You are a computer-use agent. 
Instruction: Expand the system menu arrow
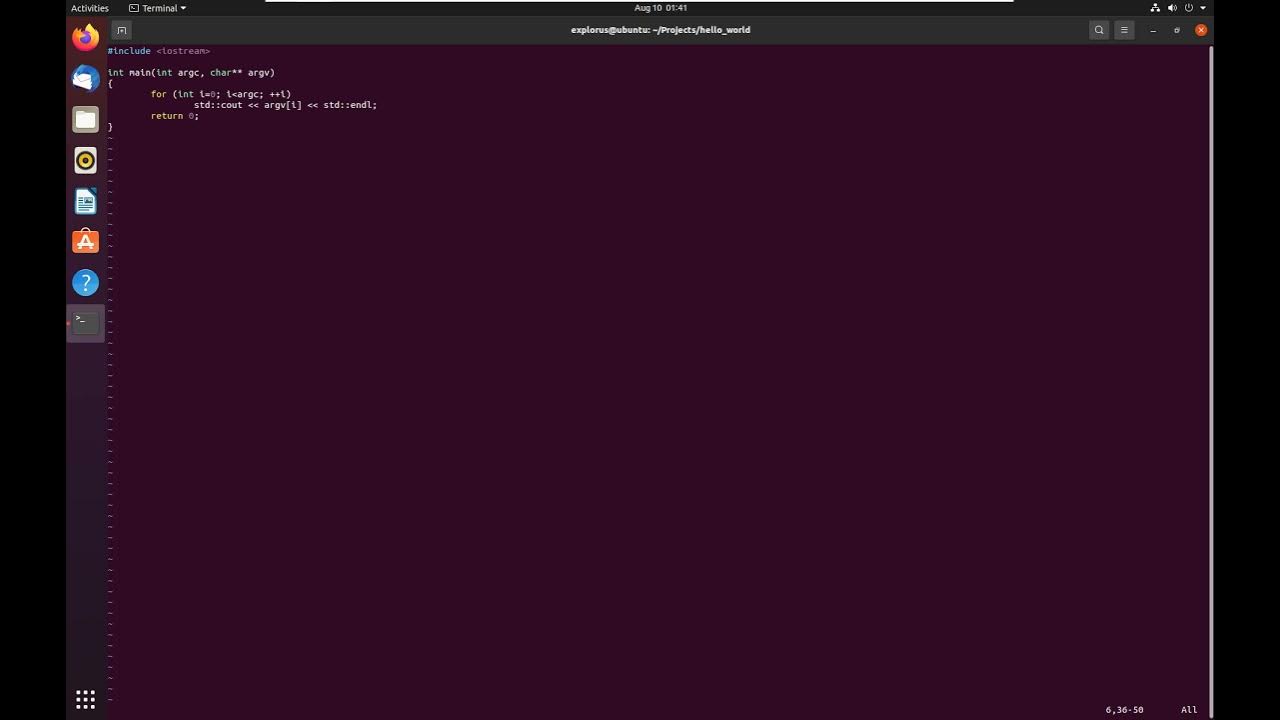(x=1203, y=8)
